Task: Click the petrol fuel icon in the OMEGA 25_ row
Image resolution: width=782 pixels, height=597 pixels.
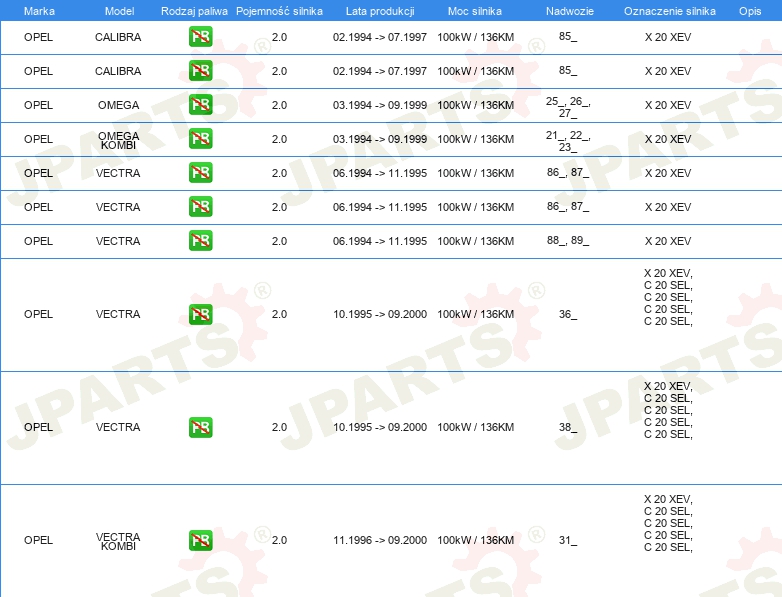Action: point(200,105)
